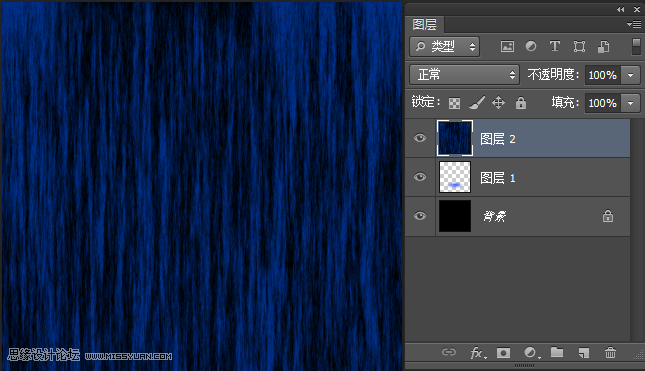This screenshot has width=645, height=371.
Task: Filter for smart object layers
Action: click(x=603, y=46)
